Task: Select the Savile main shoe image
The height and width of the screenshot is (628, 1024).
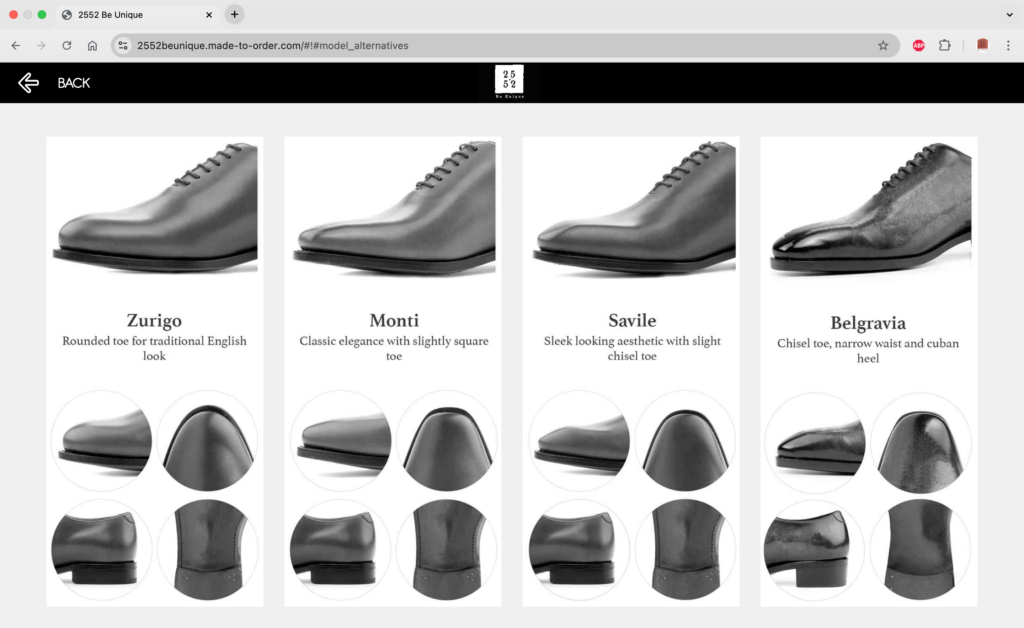Action: 631,208
